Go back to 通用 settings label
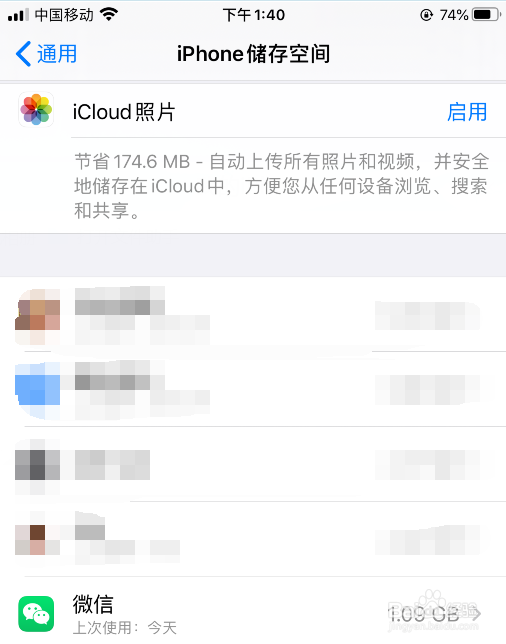Viewport: 506px width, 644px height. pyautogui.click(x=57, y=54)
